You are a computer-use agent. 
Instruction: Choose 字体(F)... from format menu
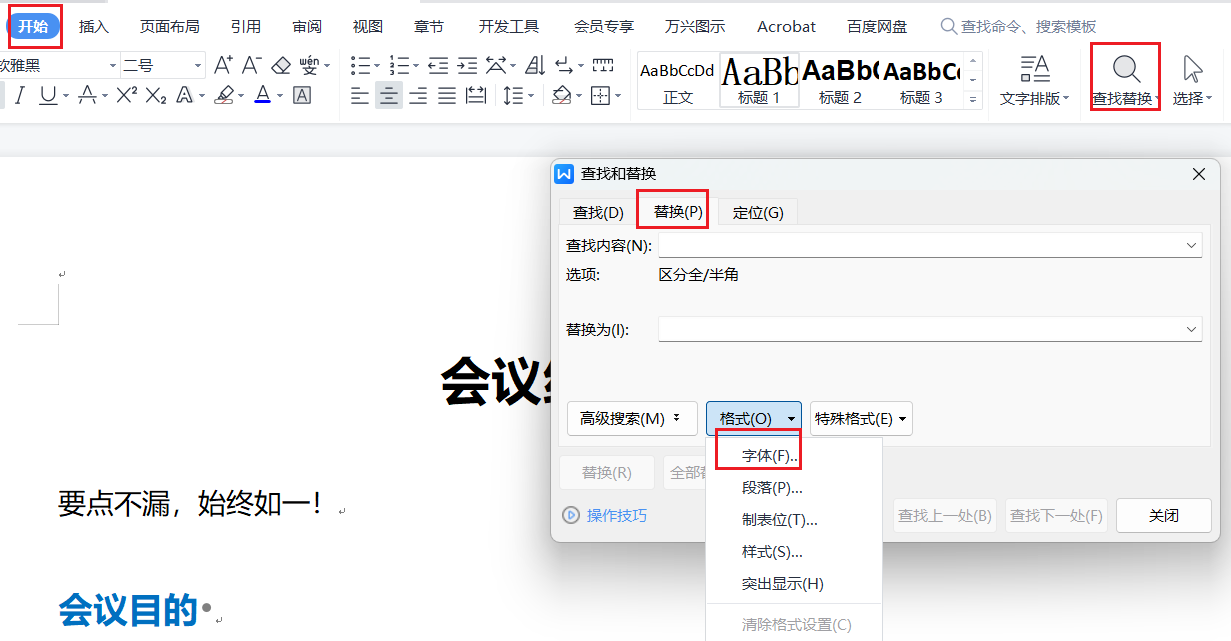769,456
